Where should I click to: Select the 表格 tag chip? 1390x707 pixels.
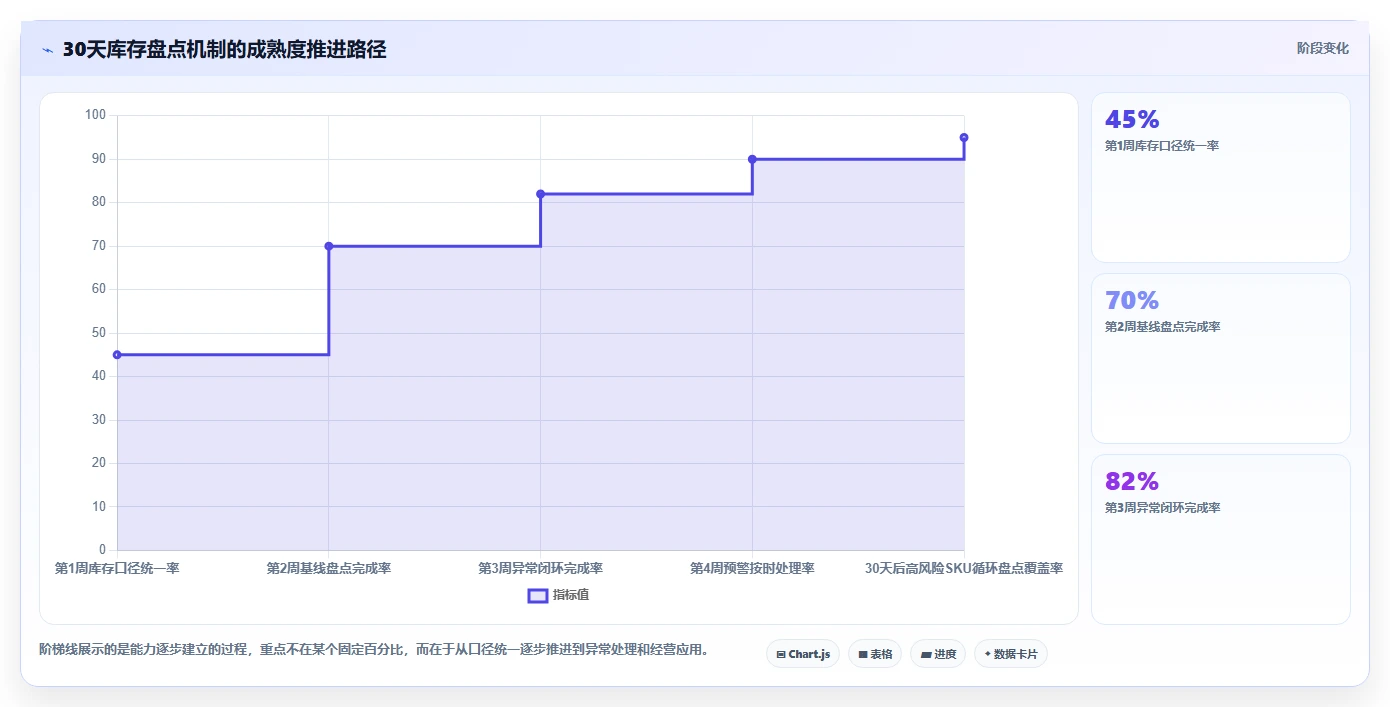[x=875, y=654]
